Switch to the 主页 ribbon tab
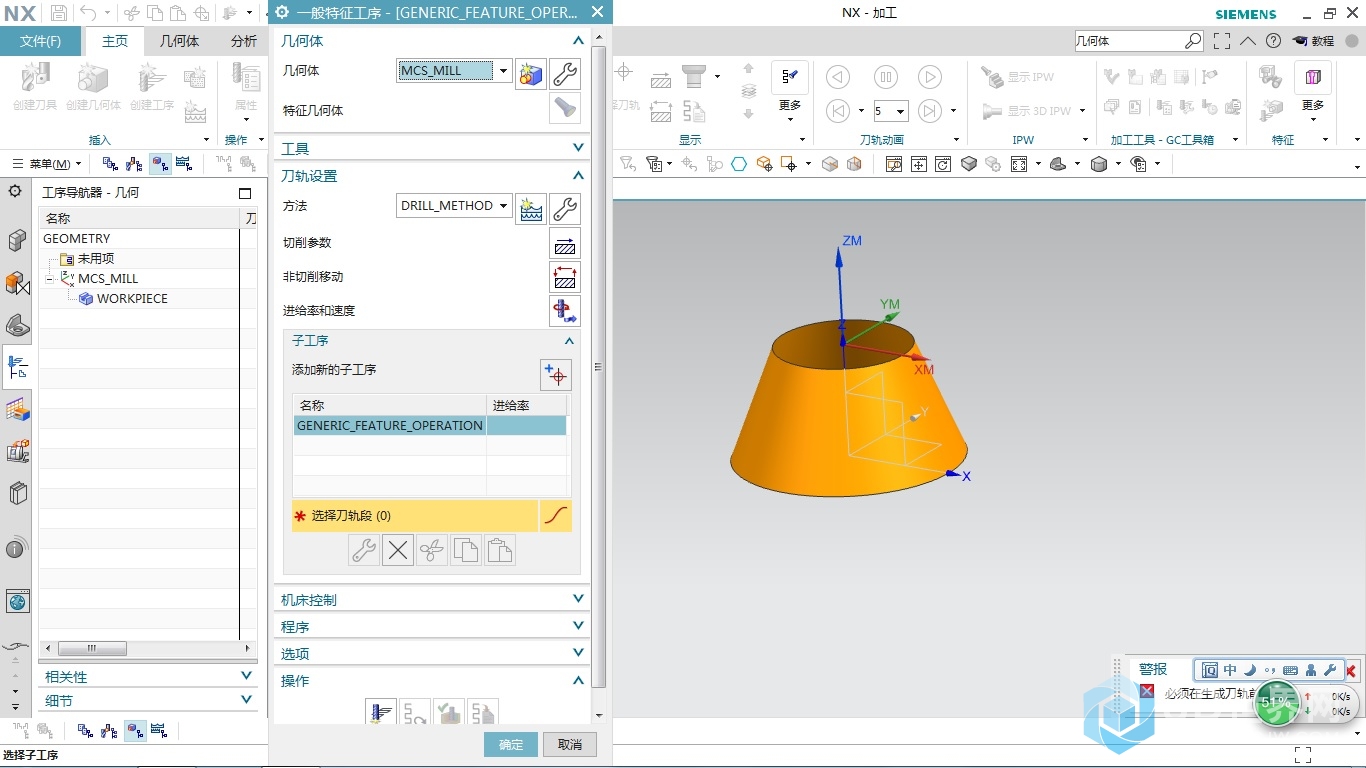Image resolution: width=1366 pixels, height=768 pixels. [115, 41]
